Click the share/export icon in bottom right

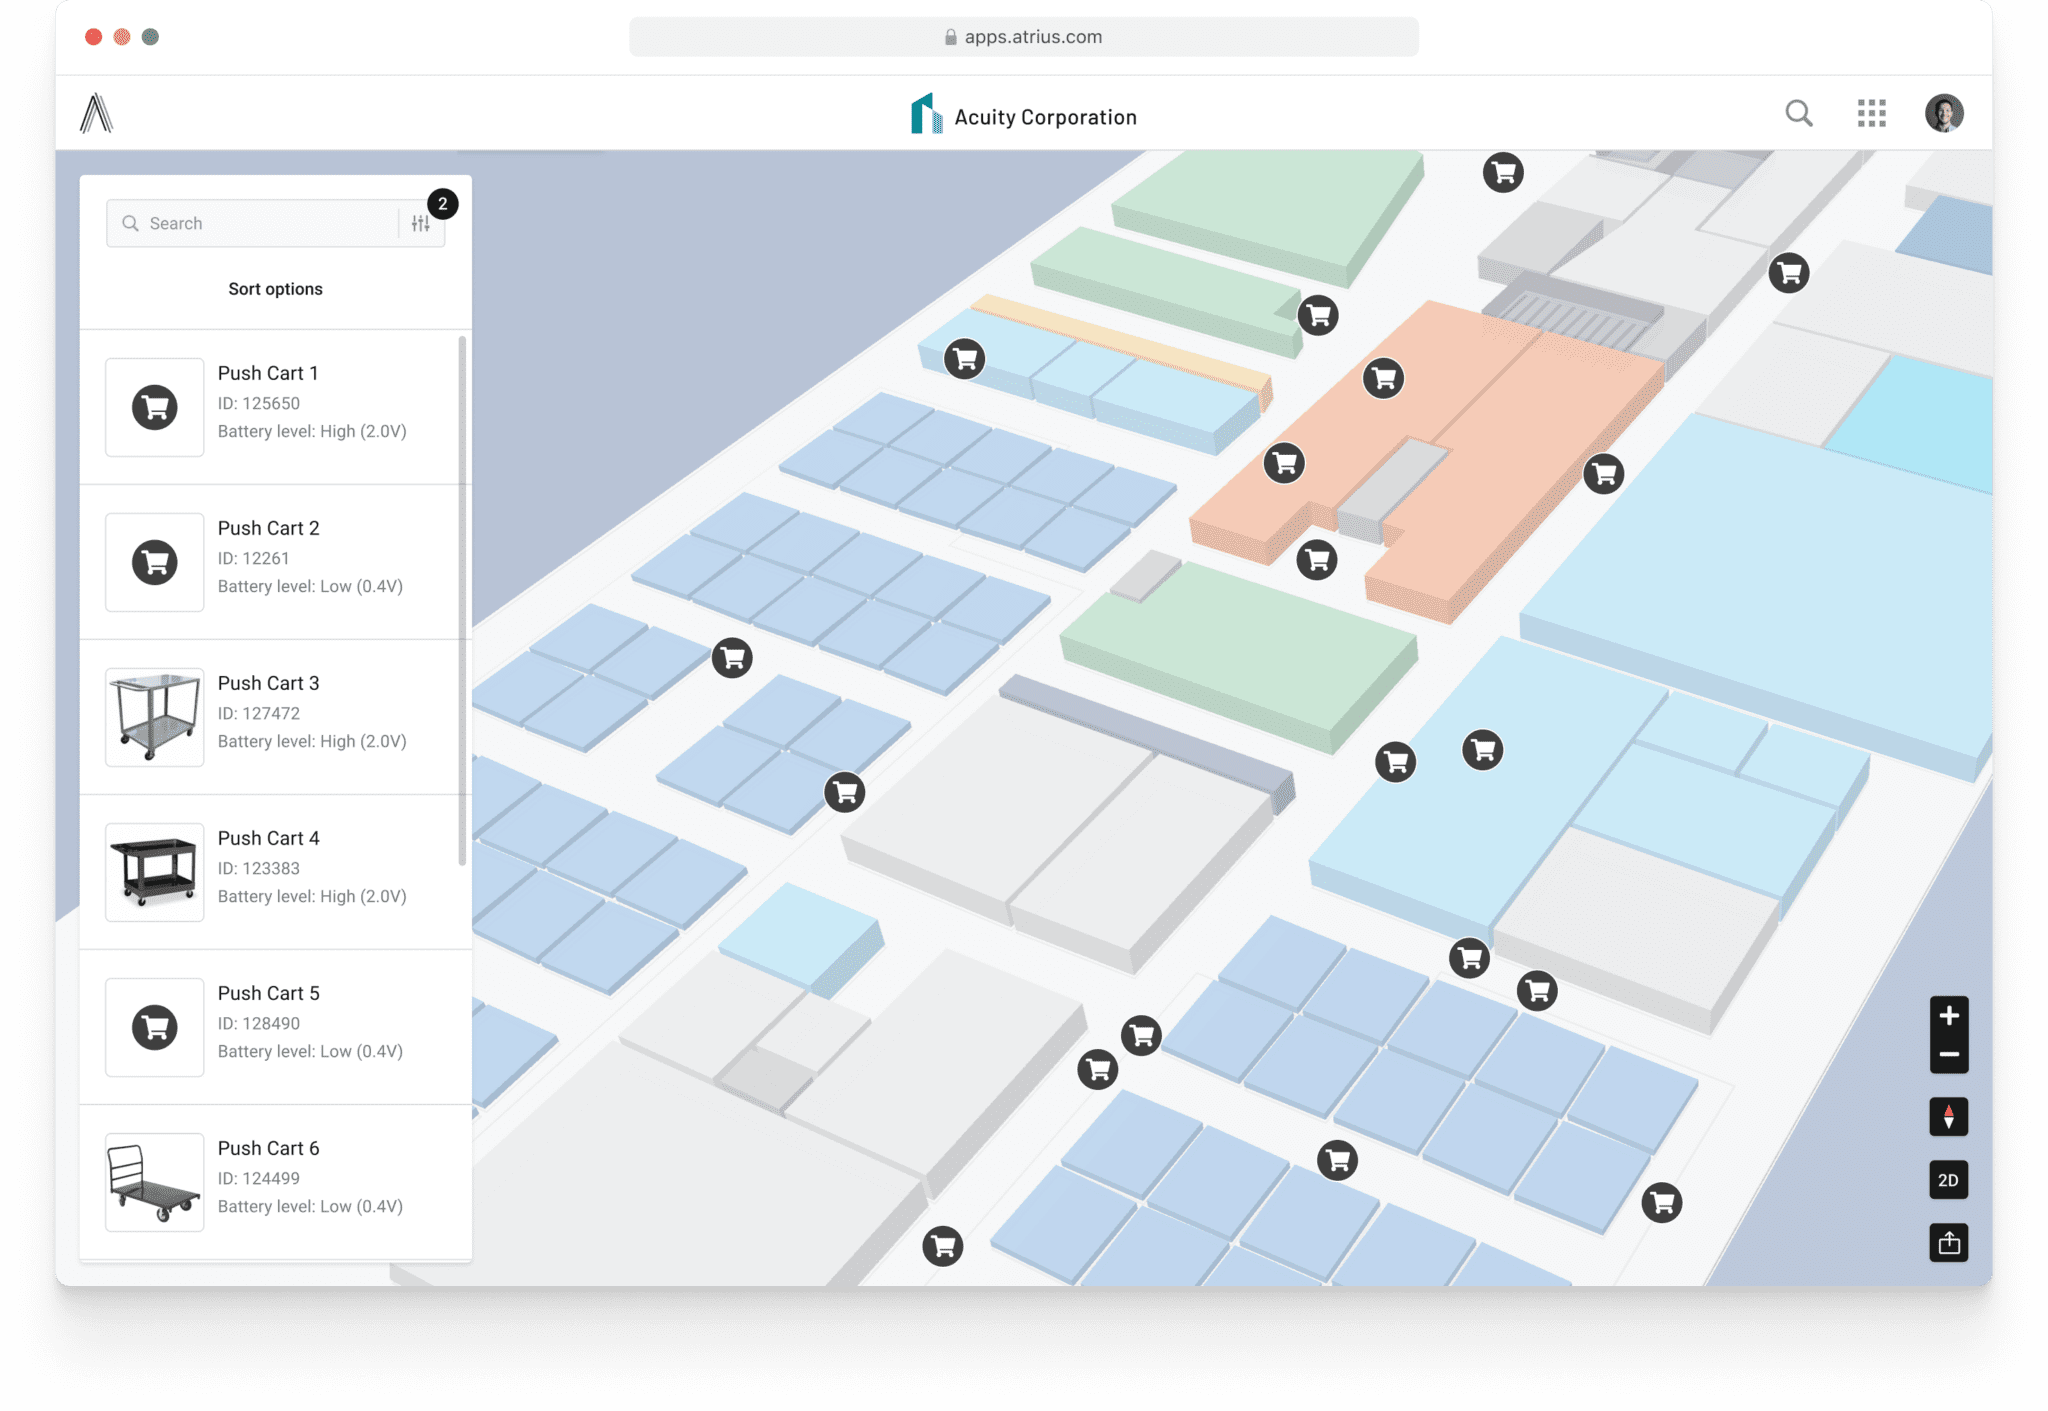(1948, 1243)
